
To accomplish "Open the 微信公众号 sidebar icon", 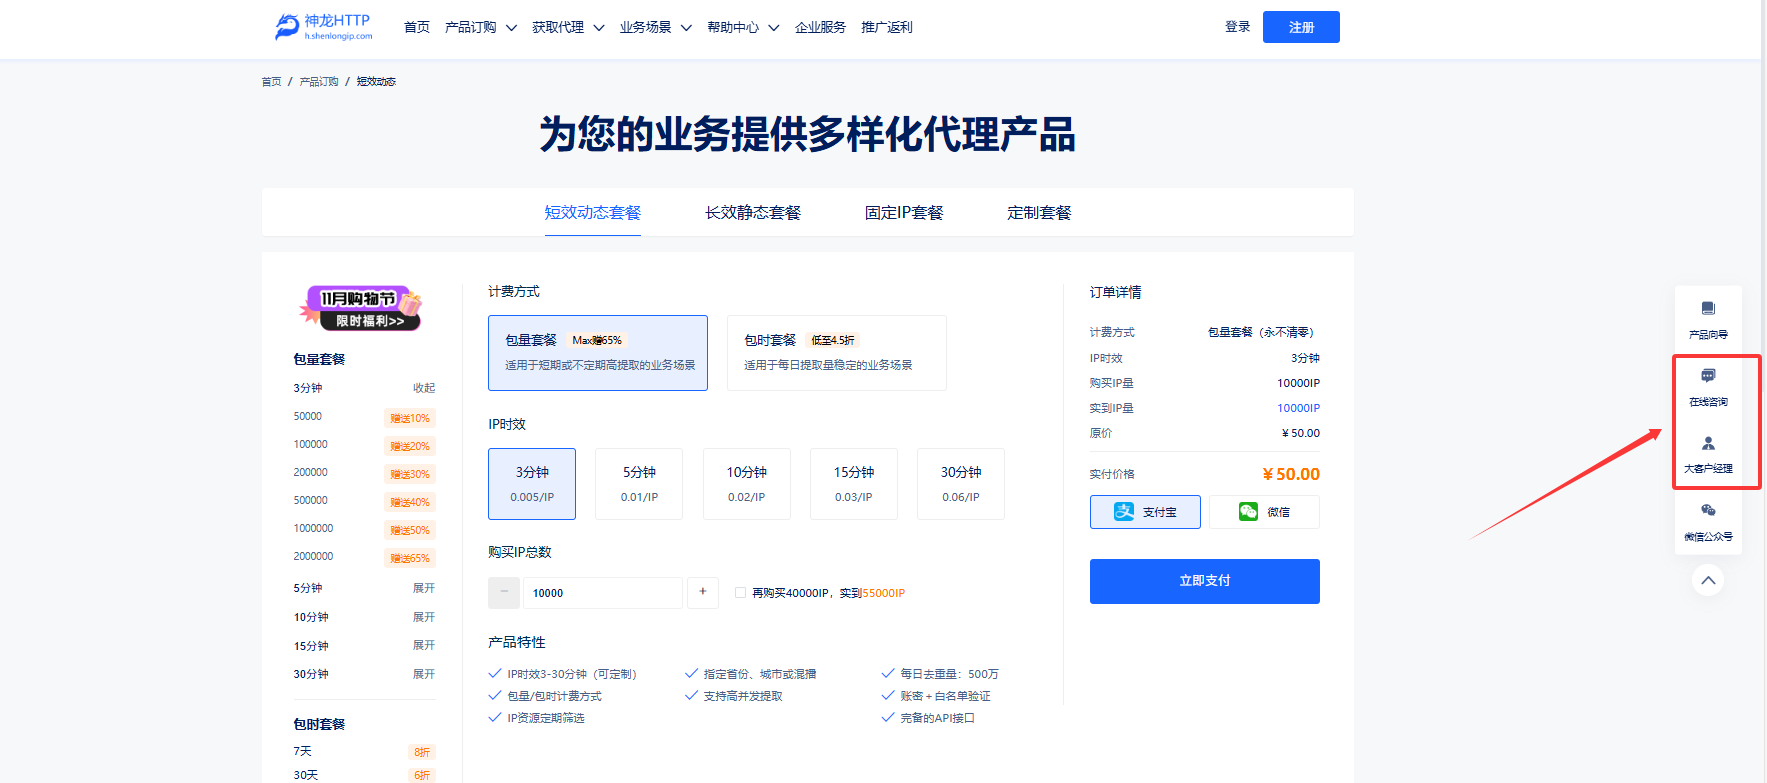I will (1708, 511).
